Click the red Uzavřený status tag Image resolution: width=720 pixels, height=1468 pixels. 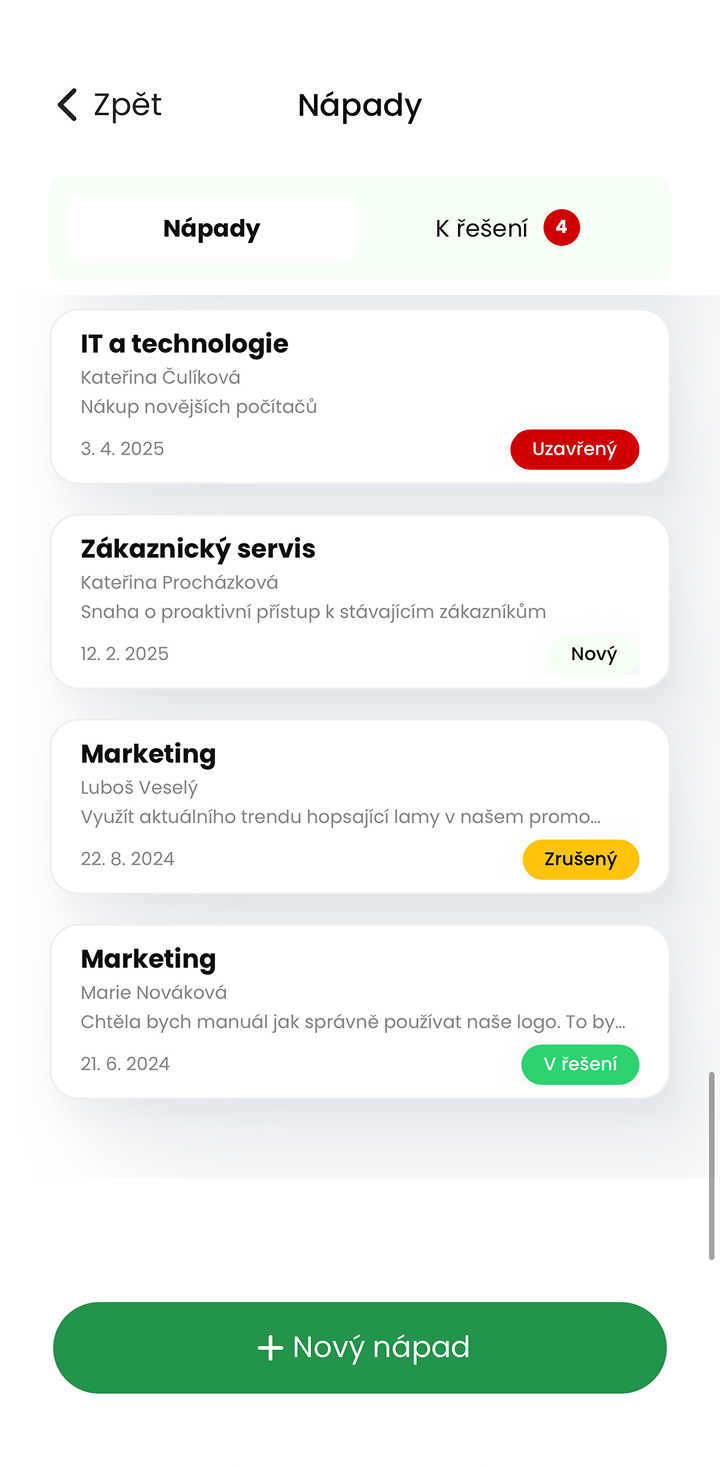click(x=574, y=449)
